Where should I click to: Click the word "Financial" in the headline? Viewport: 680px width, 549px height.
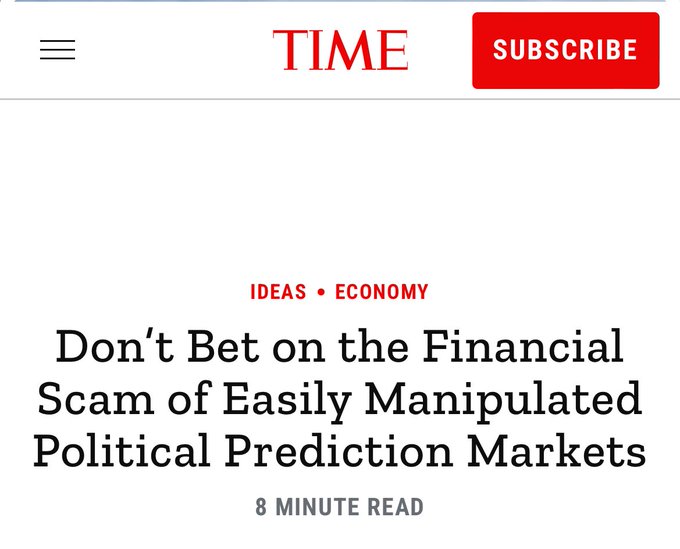[524, 347]
